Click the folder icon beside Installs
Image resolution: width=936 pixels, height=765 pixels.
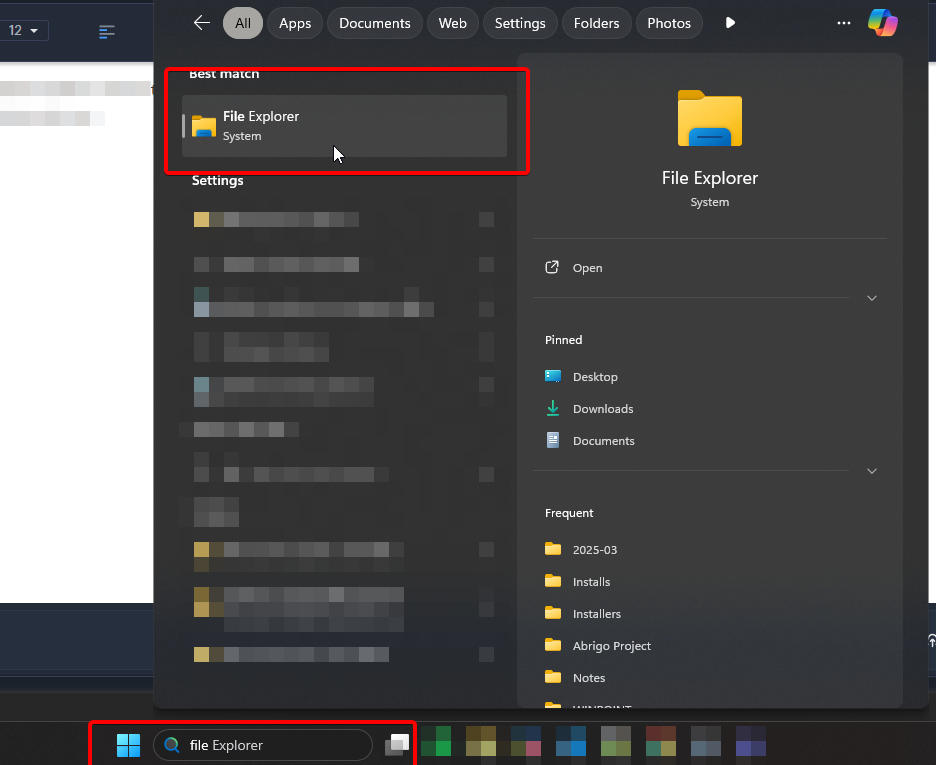click(x=553, y=581)
